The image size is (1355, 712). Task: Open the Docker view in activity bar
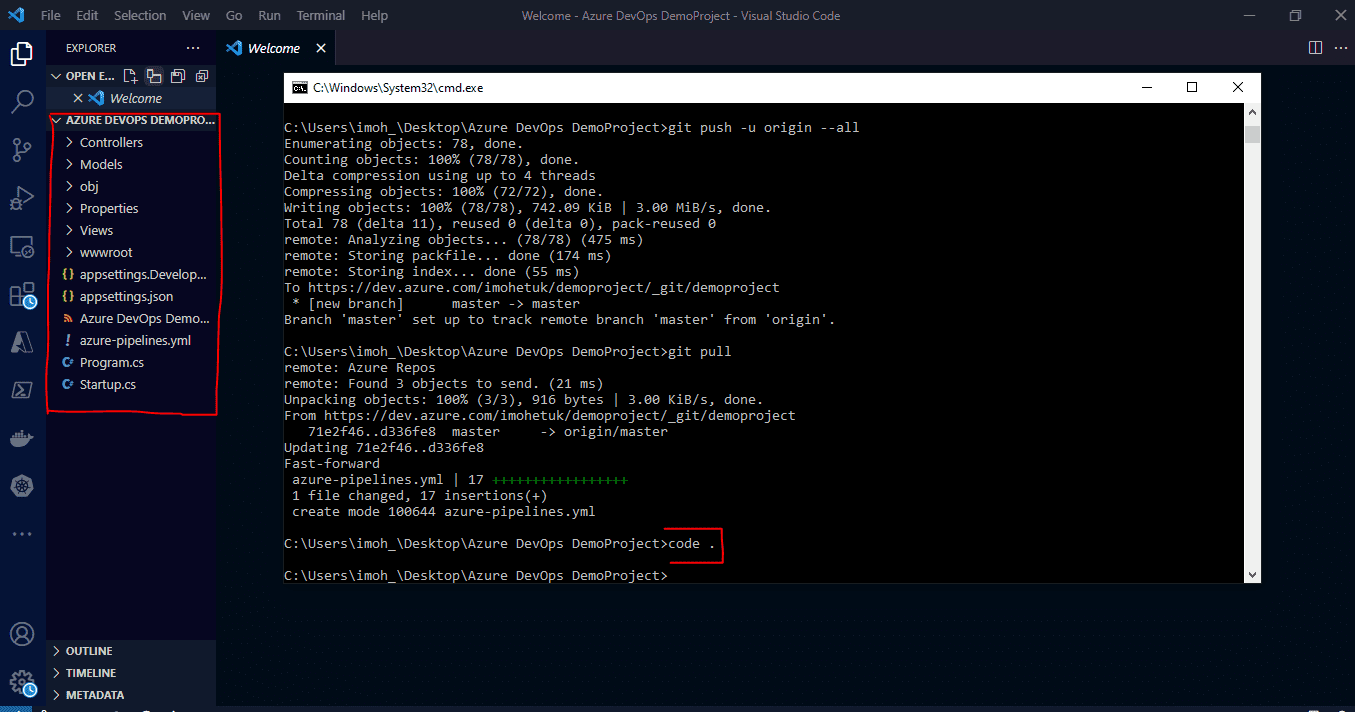point(22,438)
